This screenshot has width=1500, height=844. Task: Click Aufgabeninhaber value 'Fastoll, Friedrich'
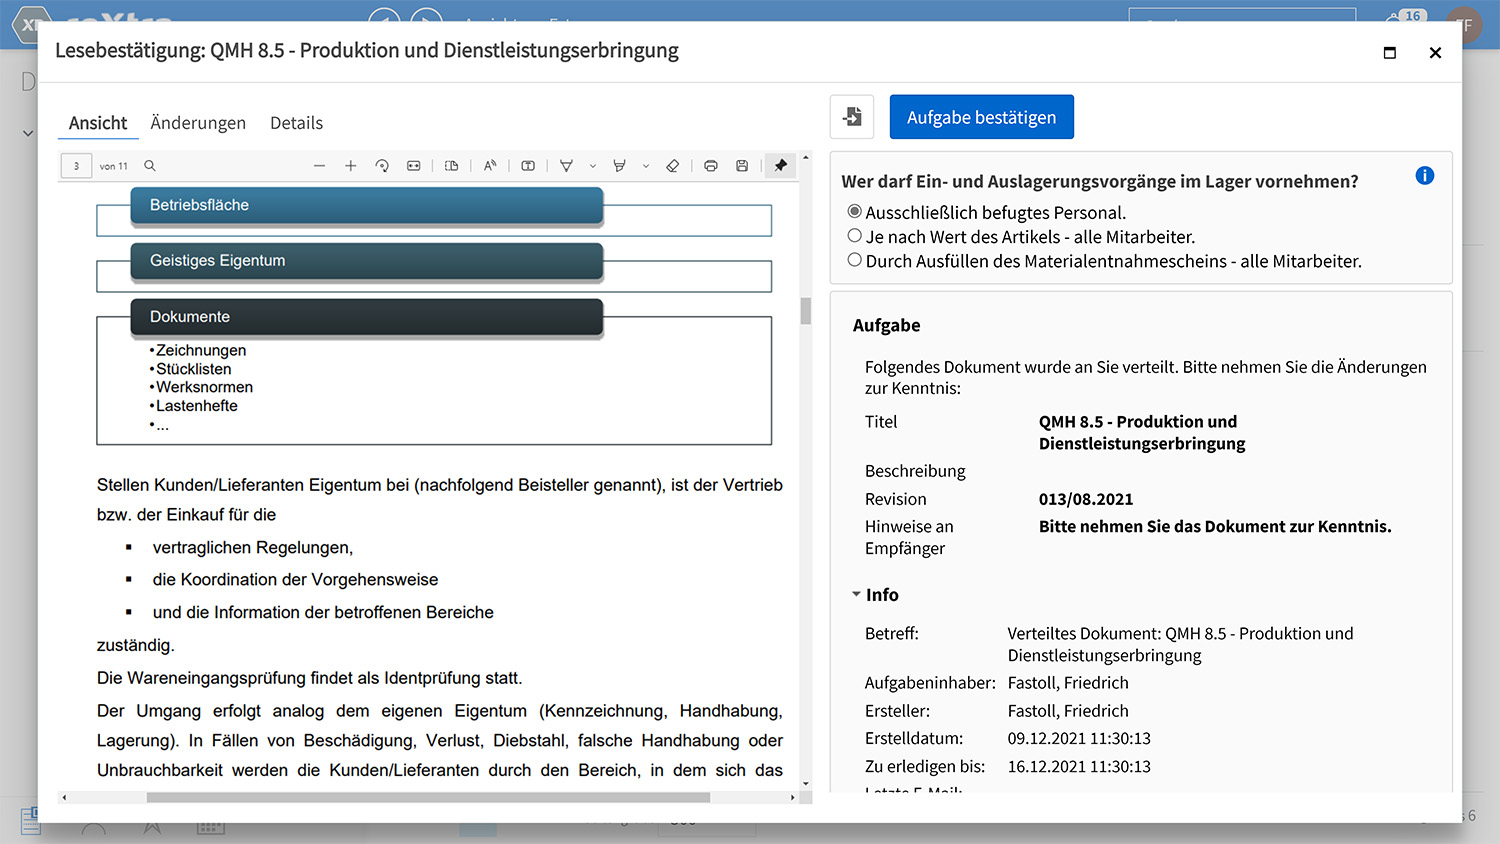(x=1068, y=683)
